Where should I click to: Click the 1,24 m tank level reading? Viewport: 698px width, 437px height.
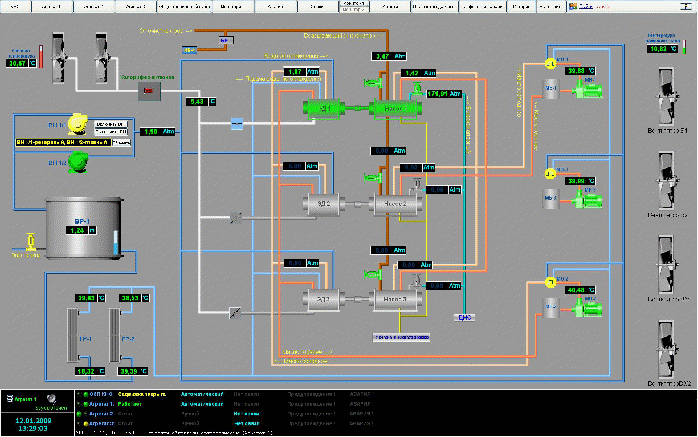click(81, 230)
